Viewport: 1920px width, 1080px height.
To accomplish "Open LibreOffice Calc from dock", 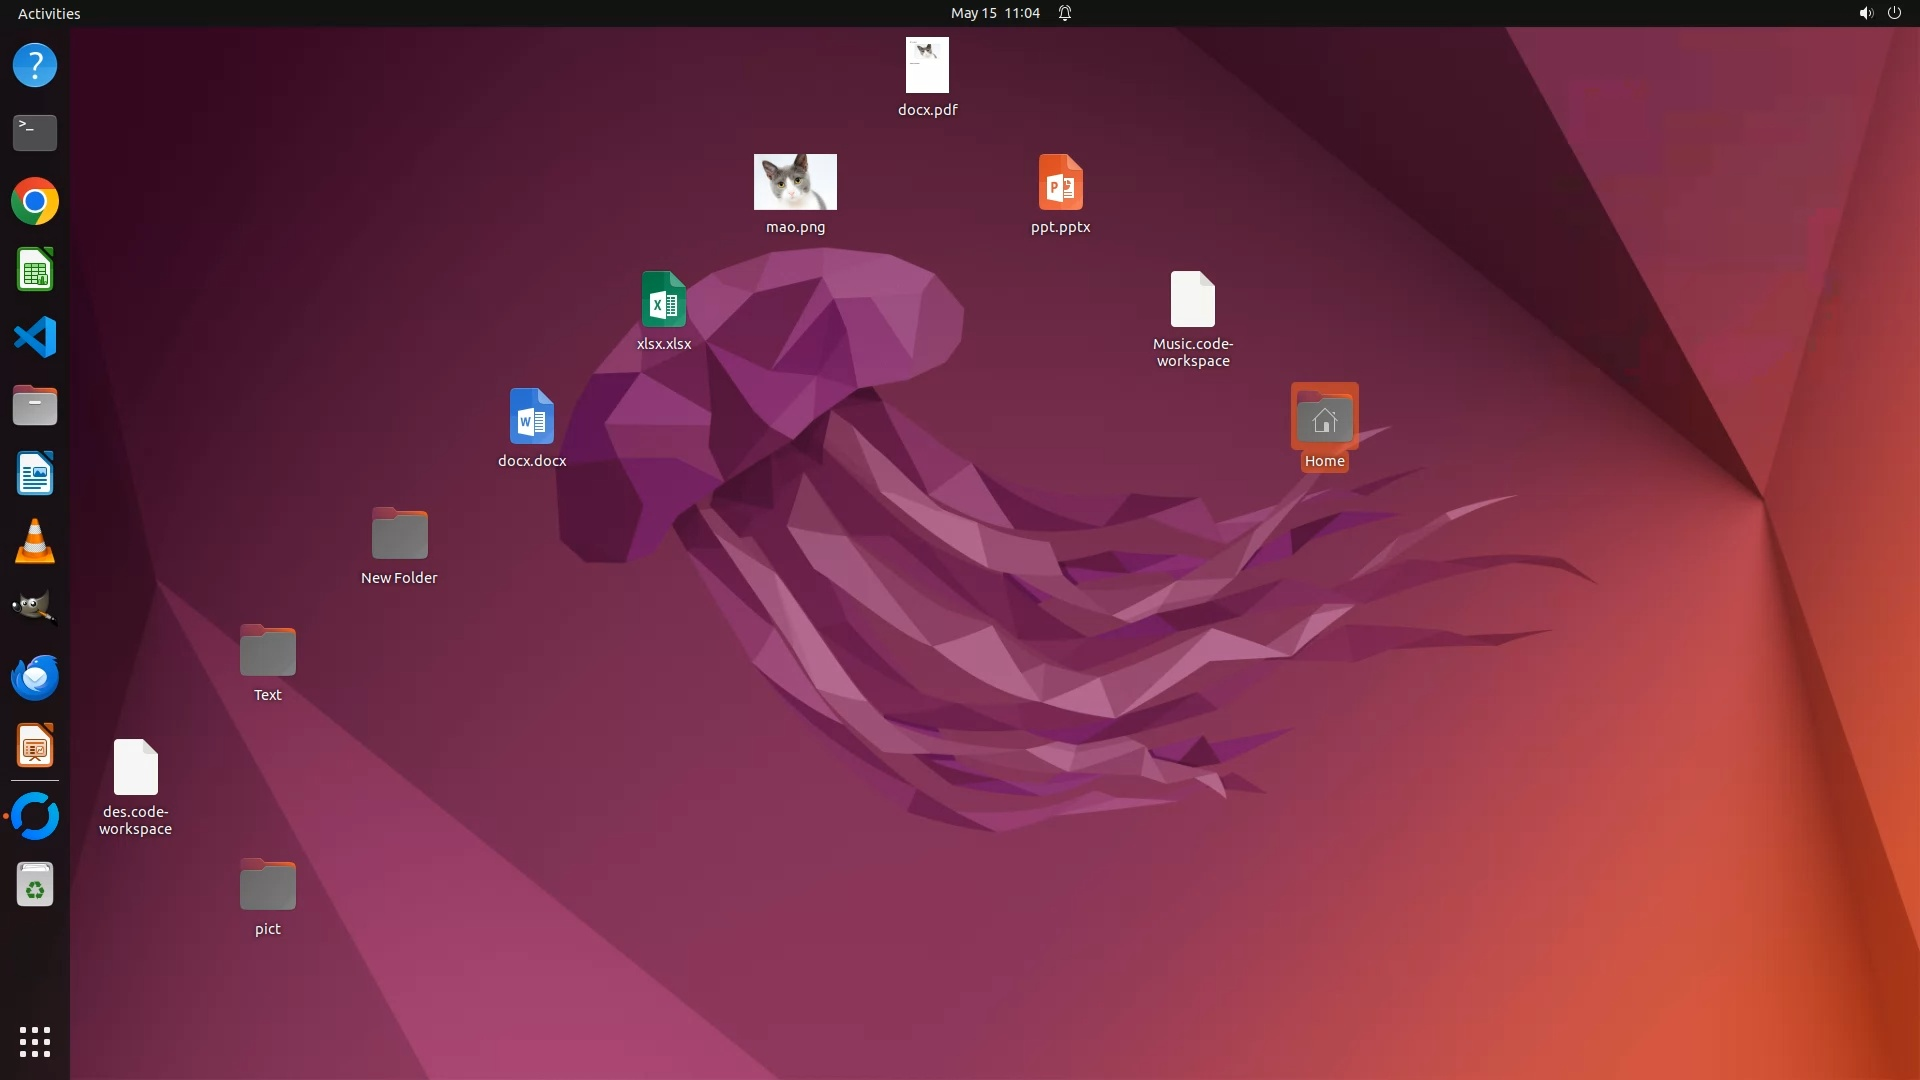I will pos(35,270).
